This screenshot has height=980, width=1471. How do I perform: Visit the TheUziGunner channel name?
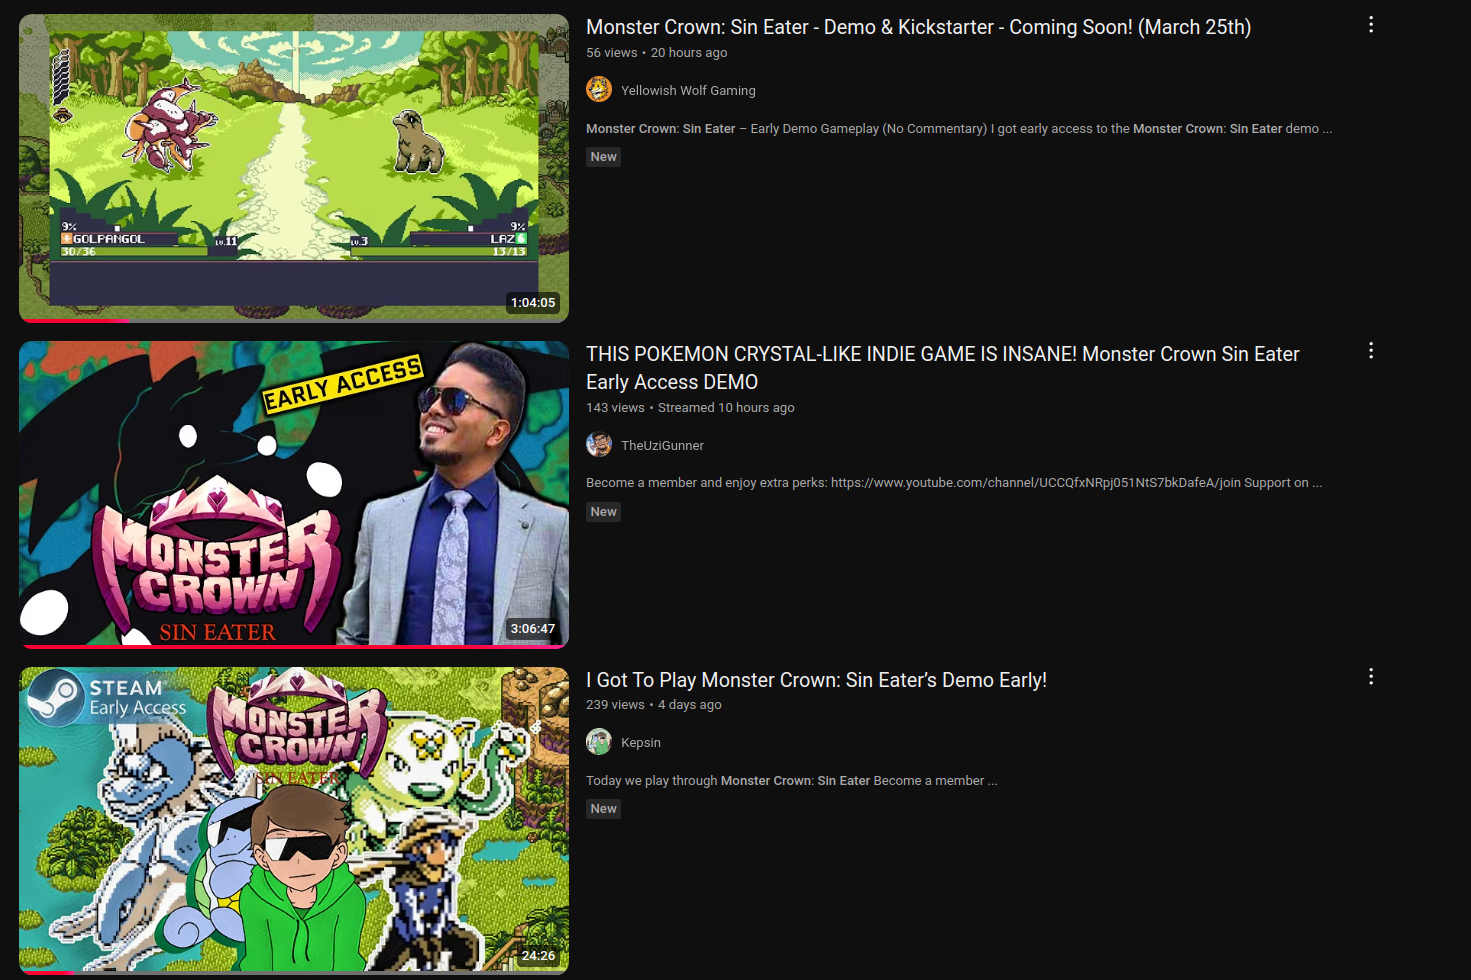click(662, 445)
